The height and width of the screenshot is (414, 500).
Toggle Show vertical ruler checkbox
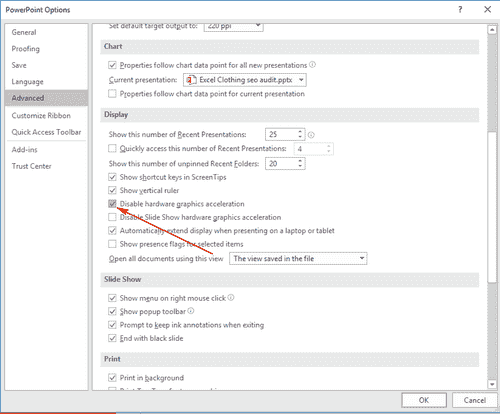(x=112, y=190)
